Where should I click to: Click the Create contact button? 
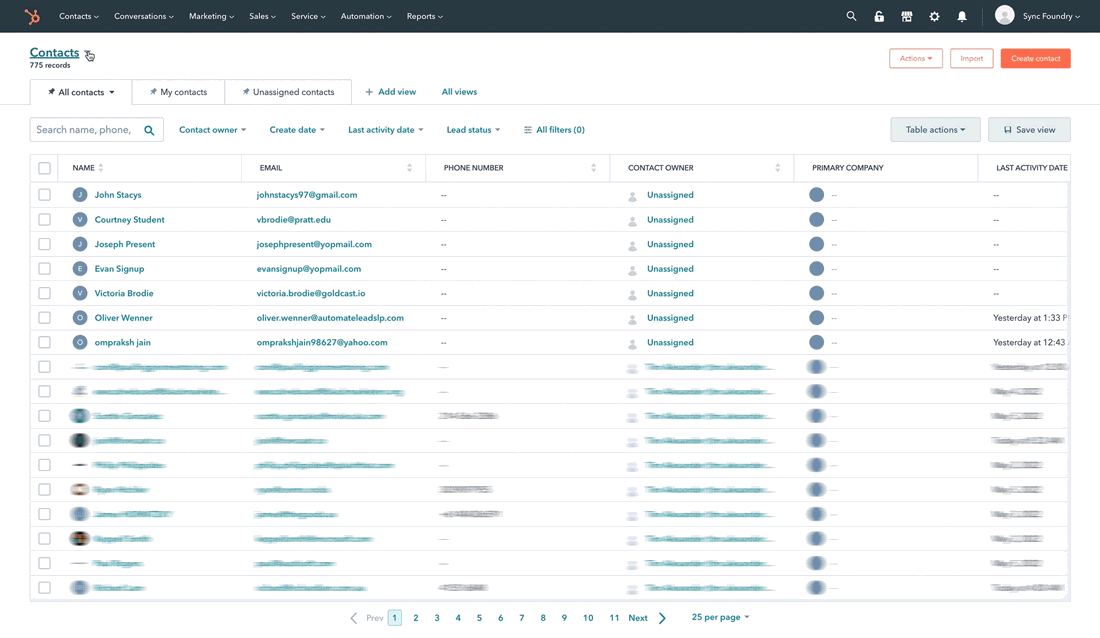(x=1035, y=58)
